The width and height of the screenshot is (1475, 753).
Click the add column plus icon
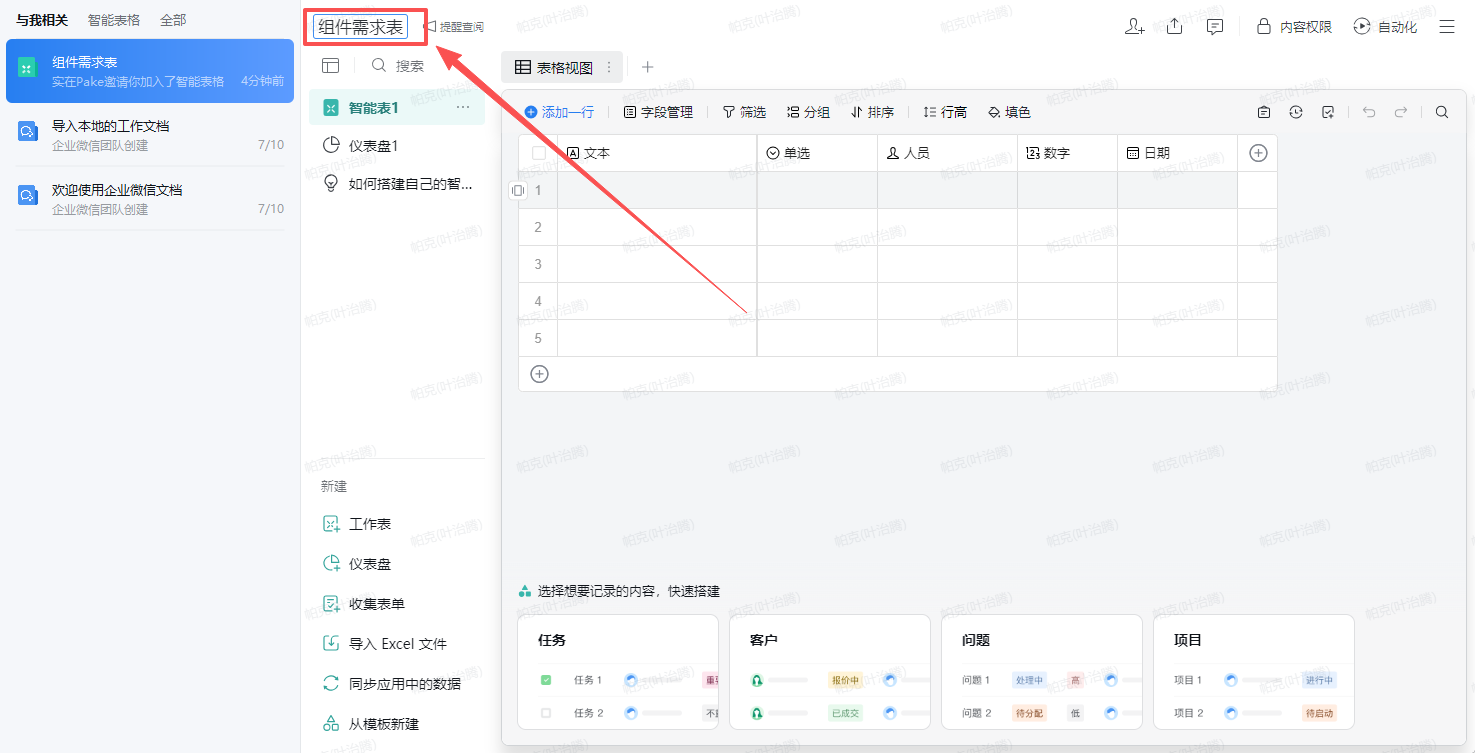coord(1258,153)
